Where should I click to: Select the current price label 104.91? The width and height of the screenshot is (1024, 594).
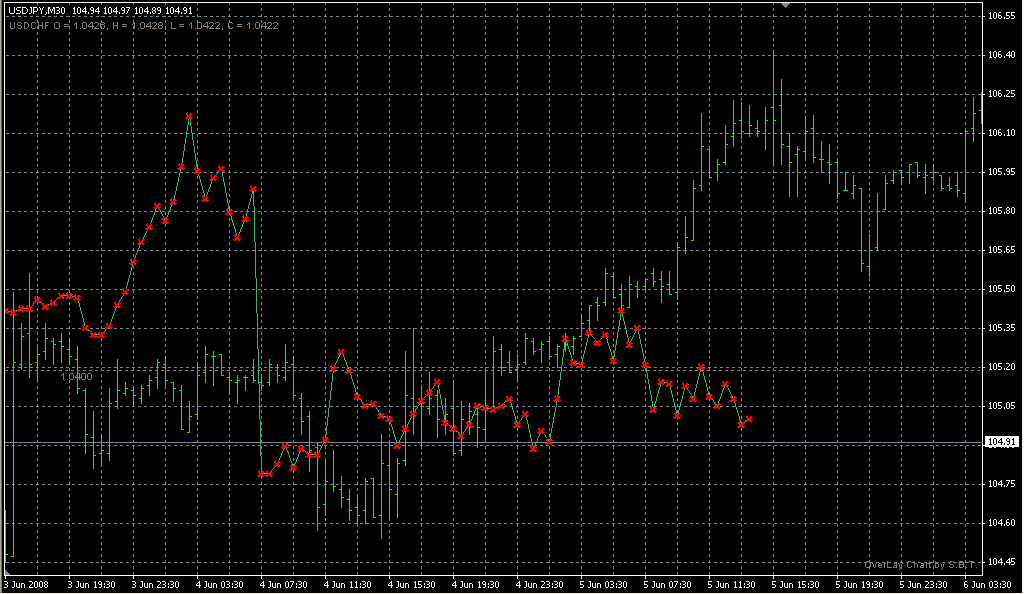click(1001, 442)
